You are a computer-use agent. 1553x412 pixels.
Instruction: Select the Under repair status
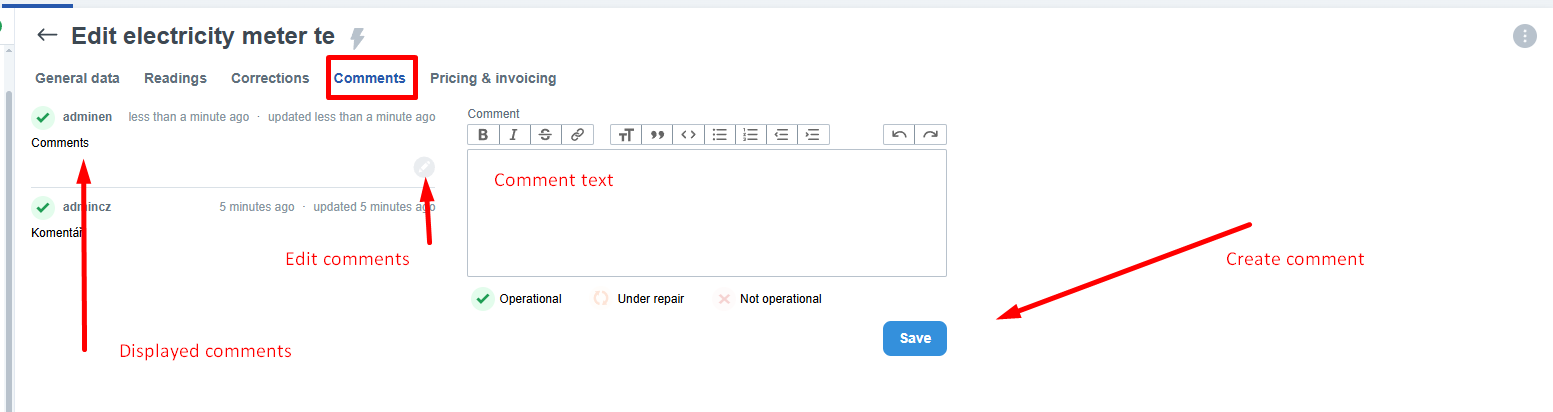click(x=601, y=299)
